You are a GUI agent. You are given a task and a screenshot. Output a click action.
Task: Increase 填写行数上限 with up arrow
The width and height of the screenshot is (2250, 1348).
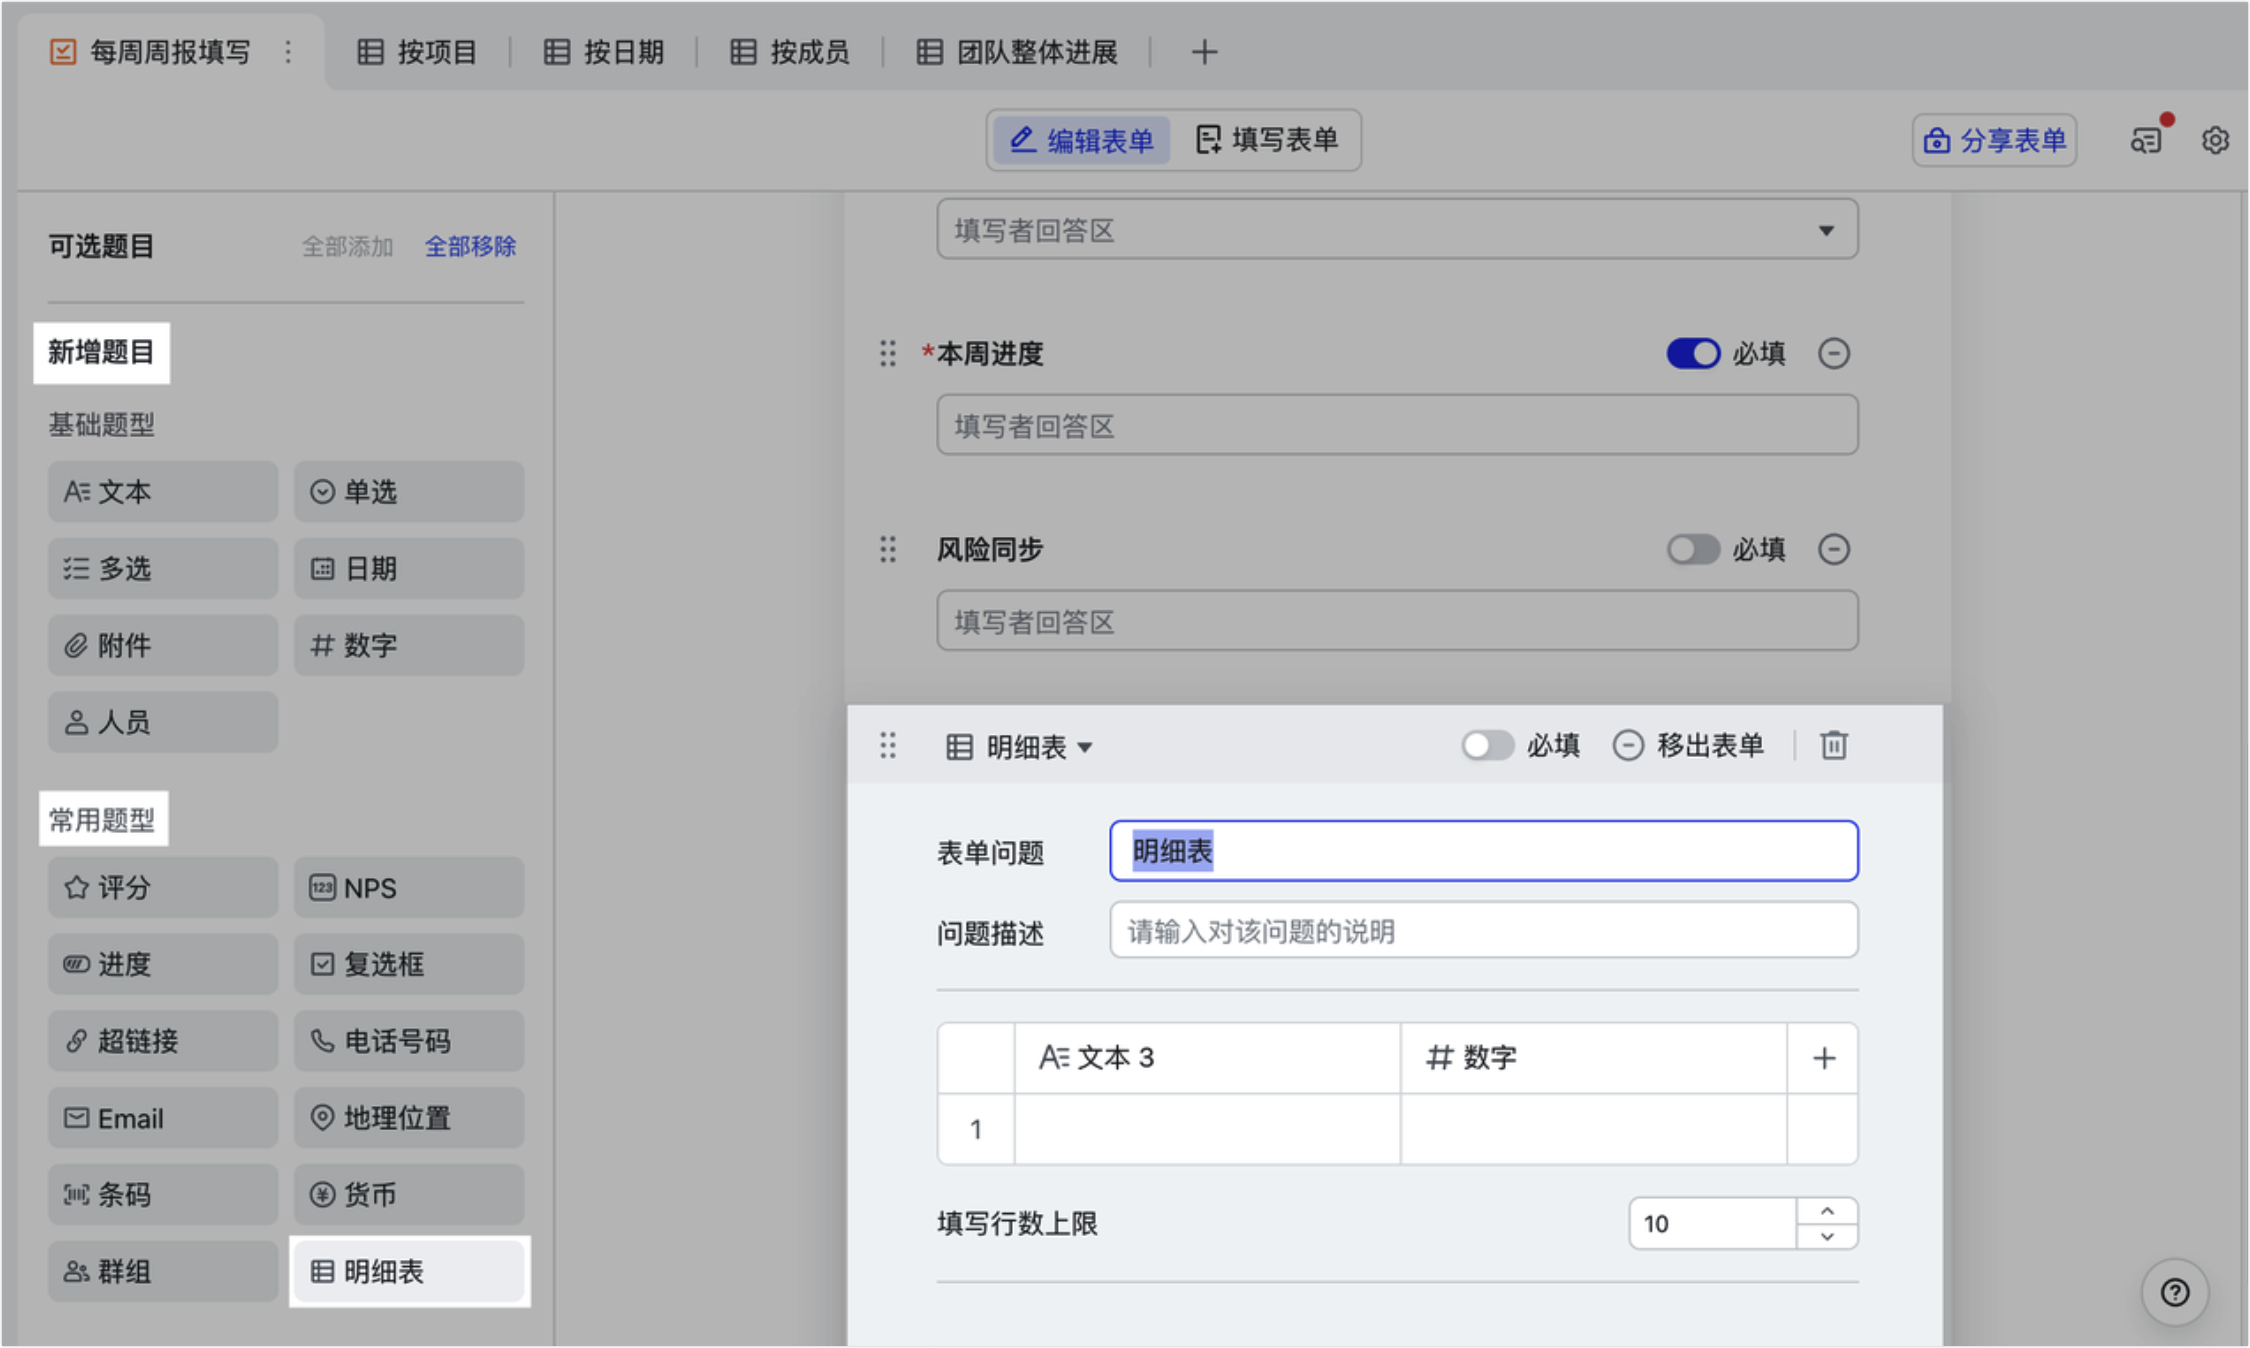pyautogui.click(x=1827, y=1211)
